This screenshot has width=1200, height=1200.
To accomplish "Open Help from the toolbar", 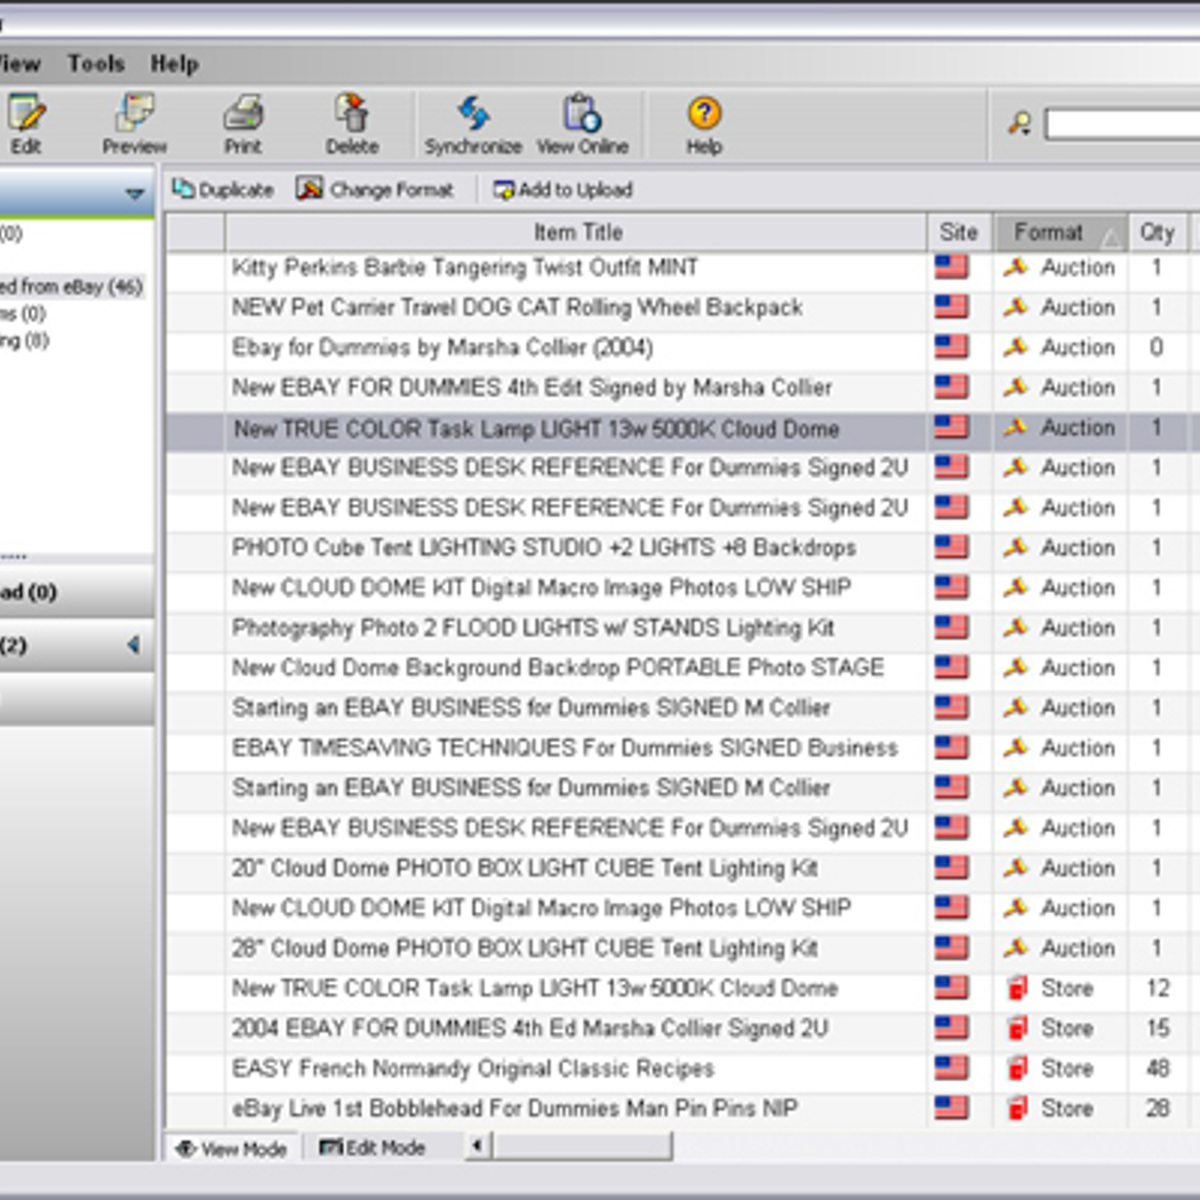I will 704,124.
